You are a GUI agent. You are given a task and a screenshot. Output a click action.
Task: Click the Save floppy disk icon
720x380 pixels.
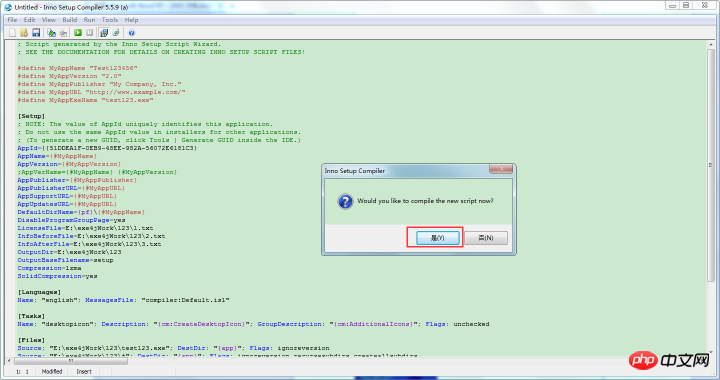[36, 33]
